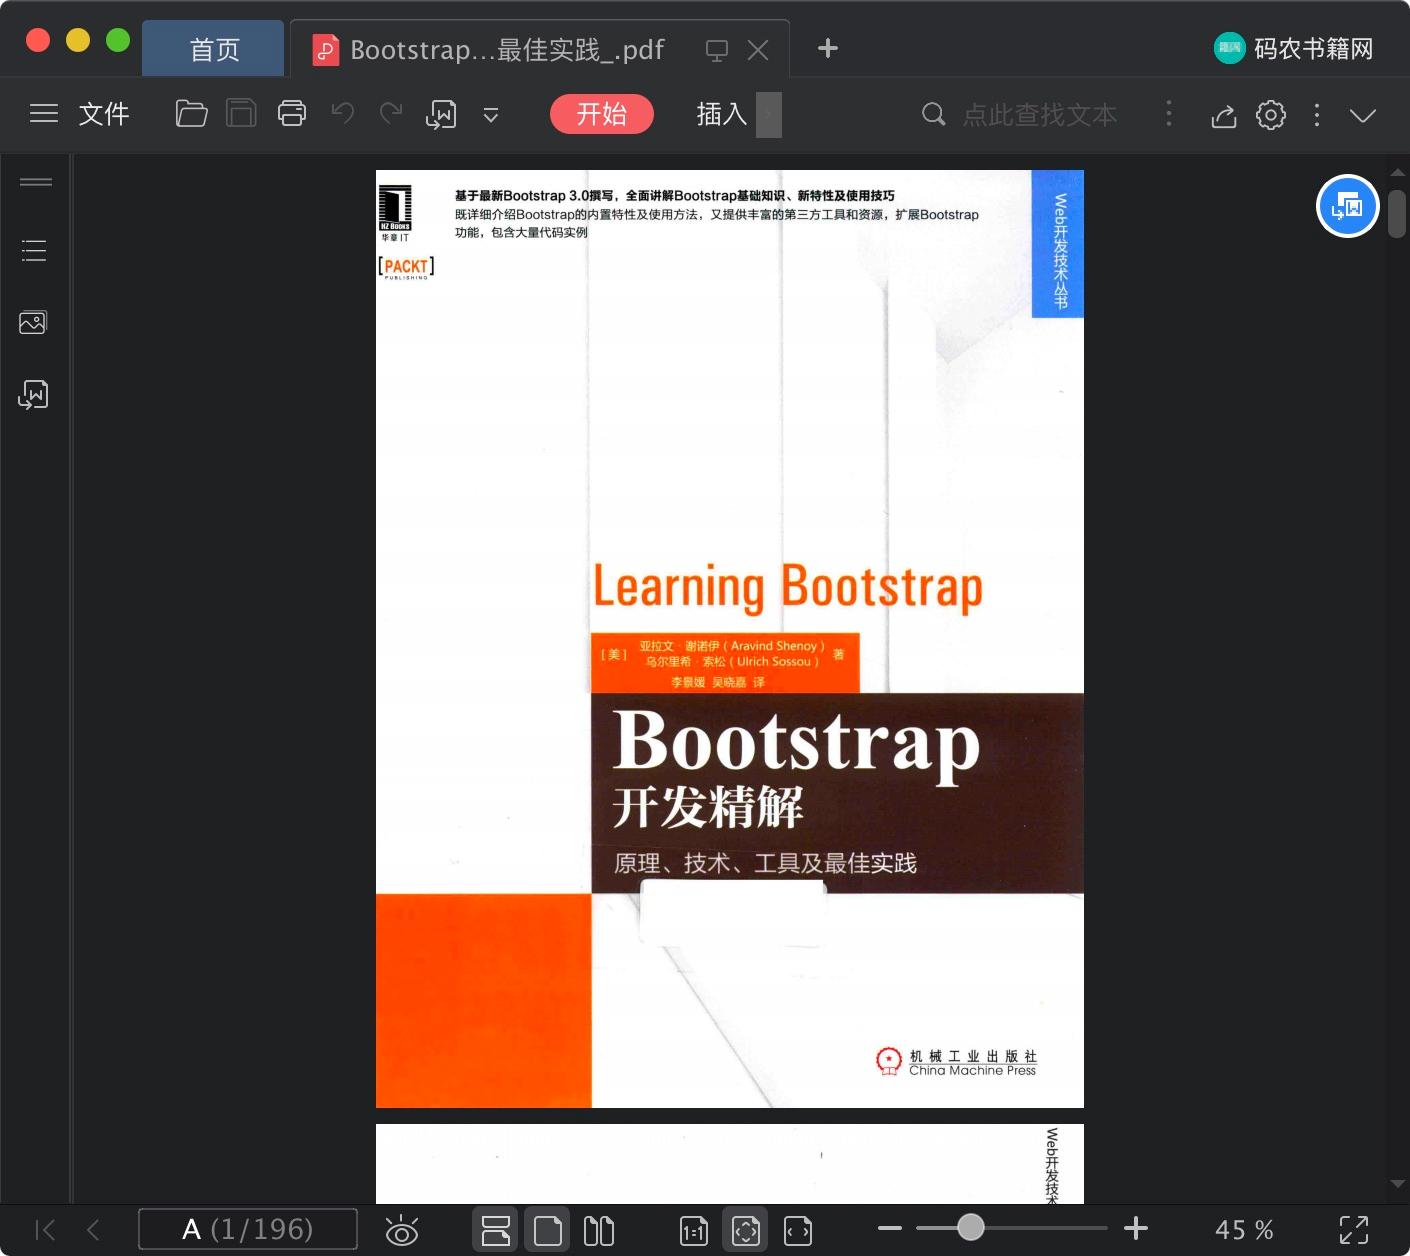Enter full screen mode
The width and height of the screenshot is (1410, 1256).
[x=1354, y=1230]
